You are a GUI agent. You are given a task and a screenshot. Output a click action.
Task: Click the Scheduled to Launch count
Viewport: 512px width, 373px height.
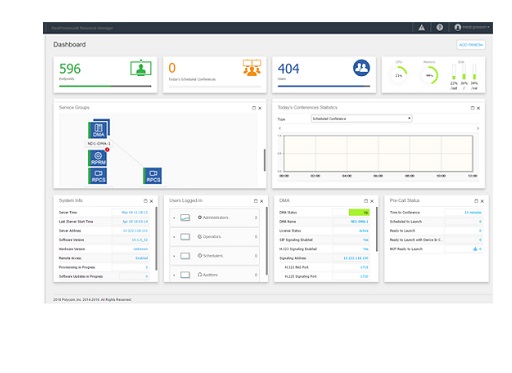point(480,222)
